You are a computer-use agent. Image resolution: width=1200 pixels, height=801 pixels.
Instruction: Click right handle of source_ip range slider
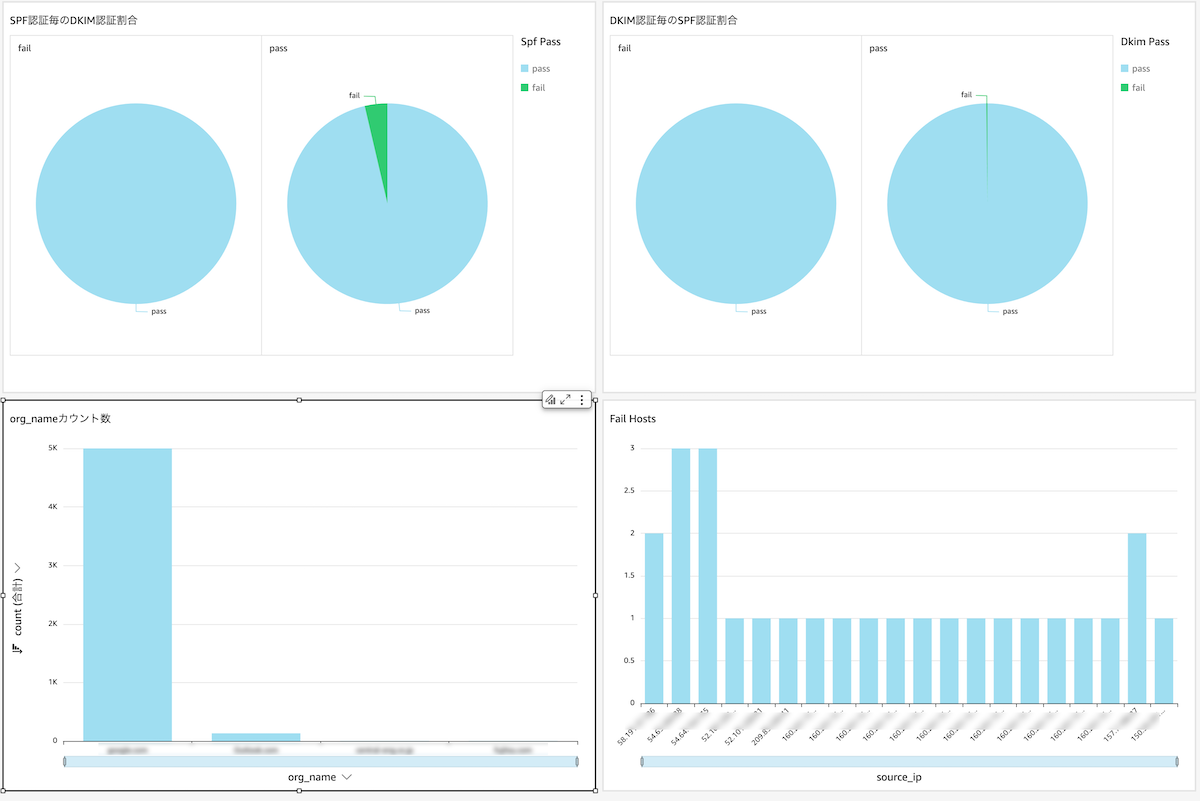pos(1174,762)
